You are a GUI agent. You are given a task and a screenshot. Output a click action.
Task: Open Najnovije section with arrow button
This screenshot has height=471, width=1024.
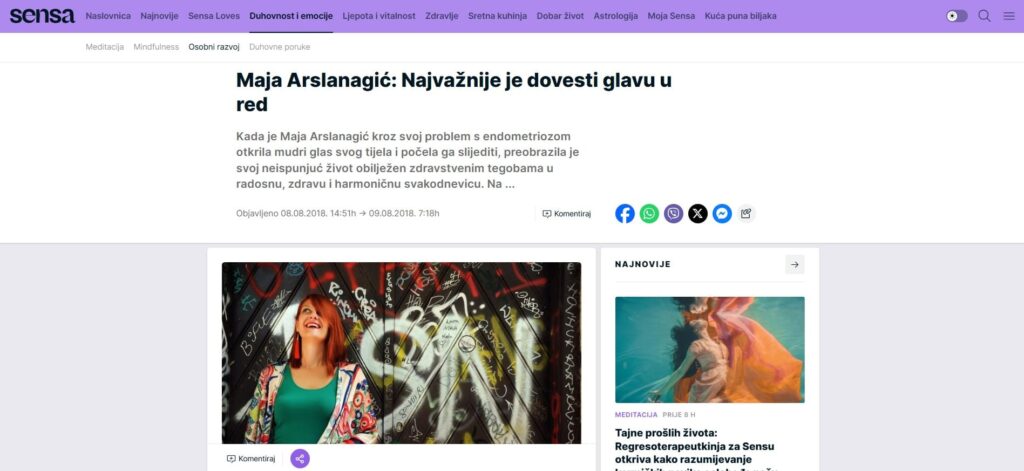(x=795, y=265)
